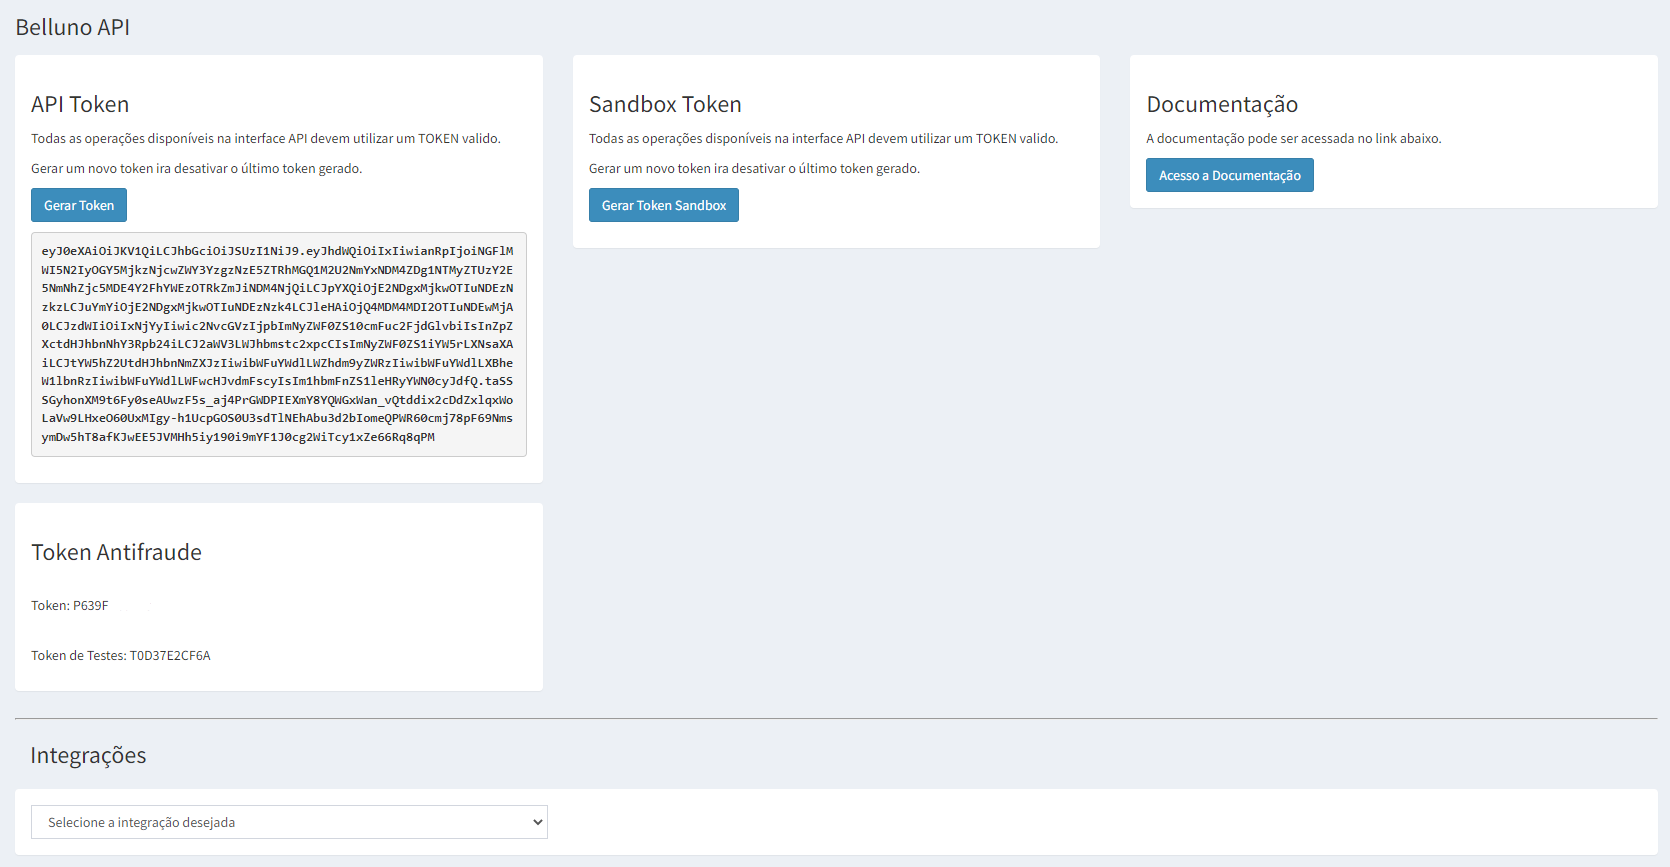1670x867 pixels.
Task: Click the Belluno API page title
Action: [x=73, y=27]
